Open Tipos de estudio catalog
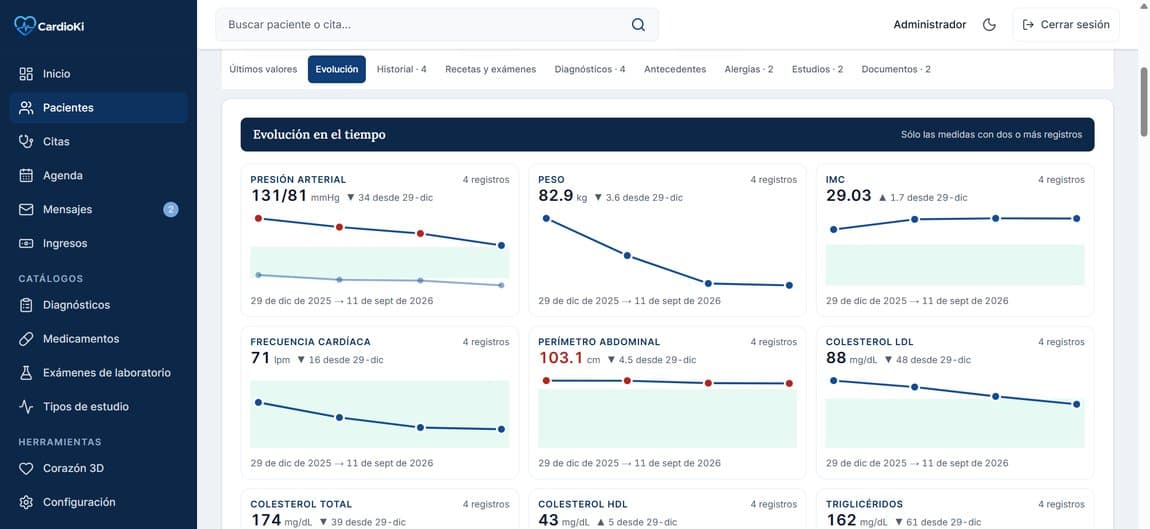 (x=99, y=406)
